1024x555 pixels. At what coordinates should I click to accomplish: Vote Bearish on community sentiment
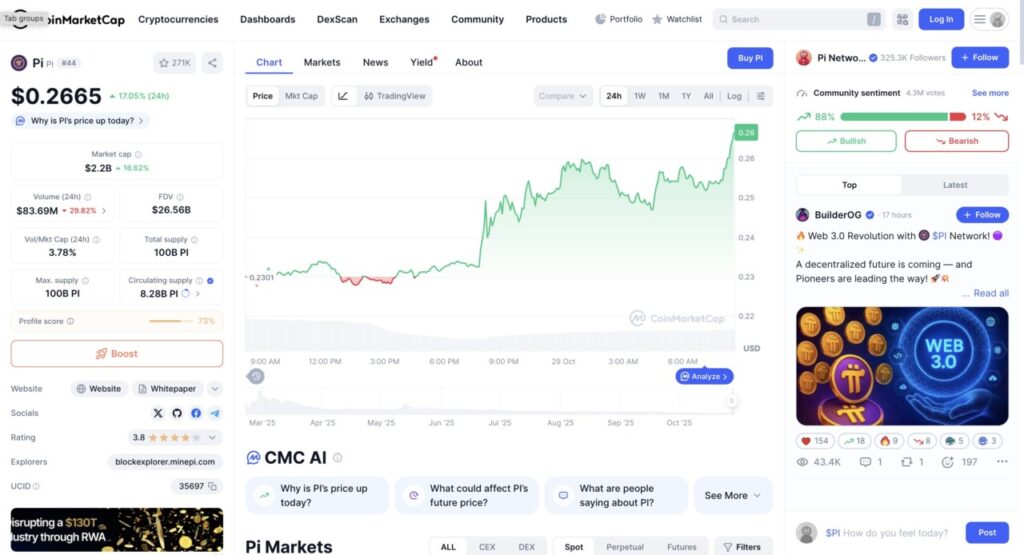956,141
